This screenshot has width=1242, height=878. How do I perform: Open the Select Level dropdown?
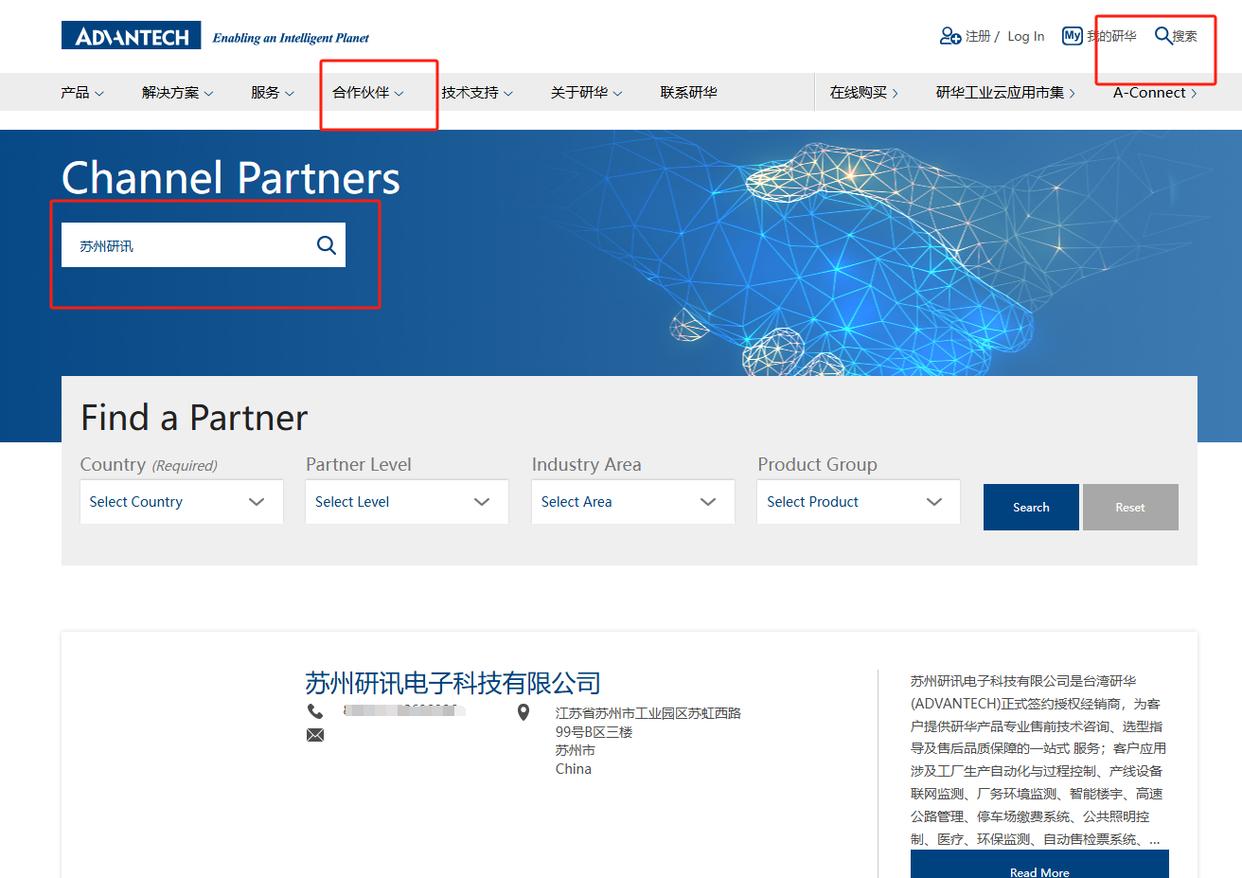407,502
